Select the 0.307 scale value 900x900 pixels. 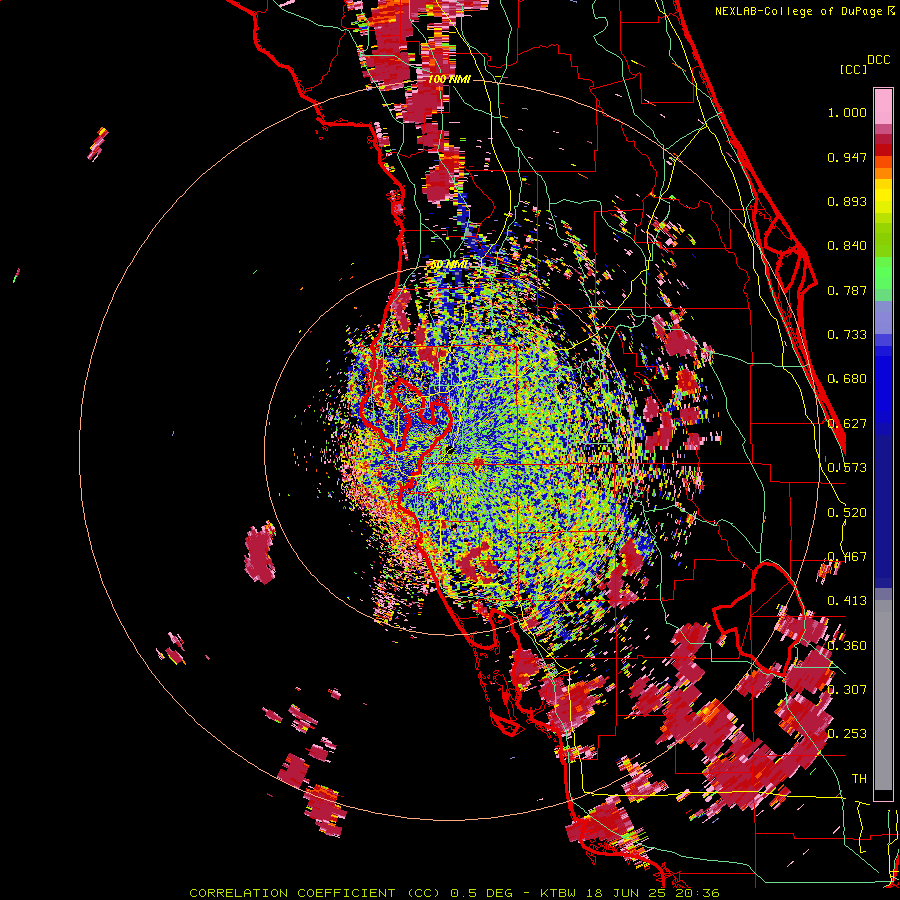847,690
